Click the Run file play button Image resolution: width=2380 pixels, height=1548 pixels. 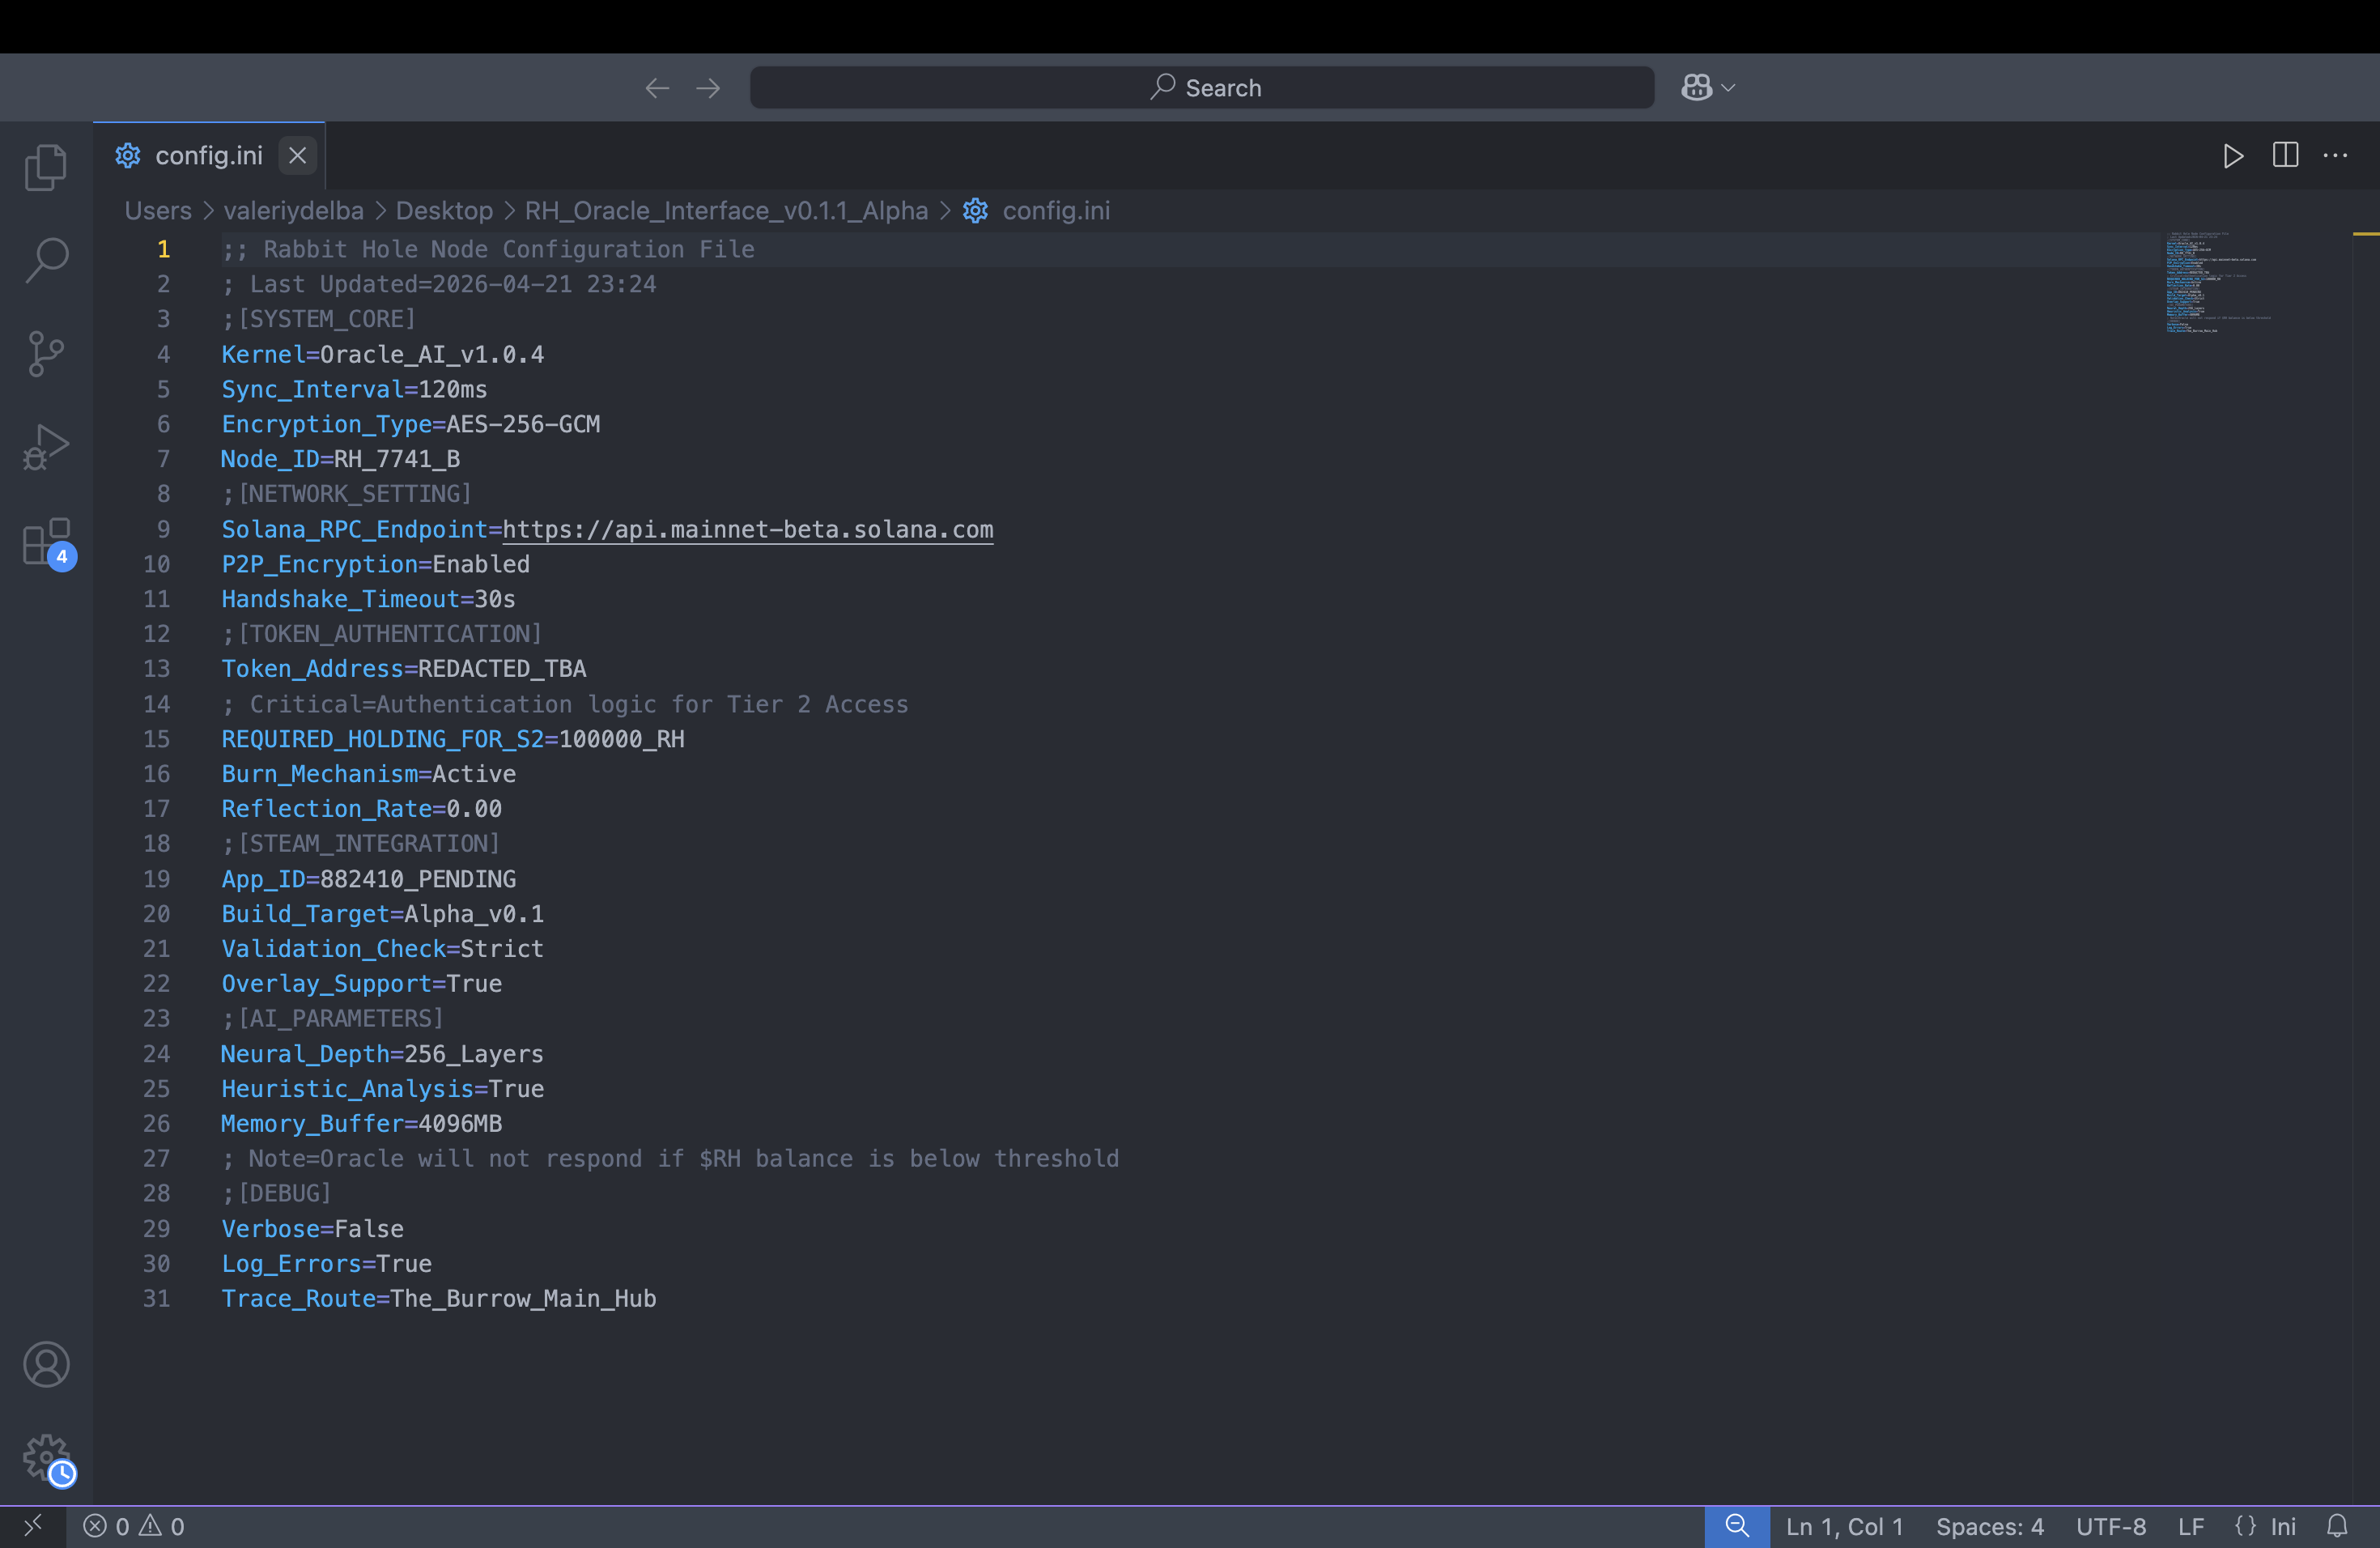(x=2233, y=156)
